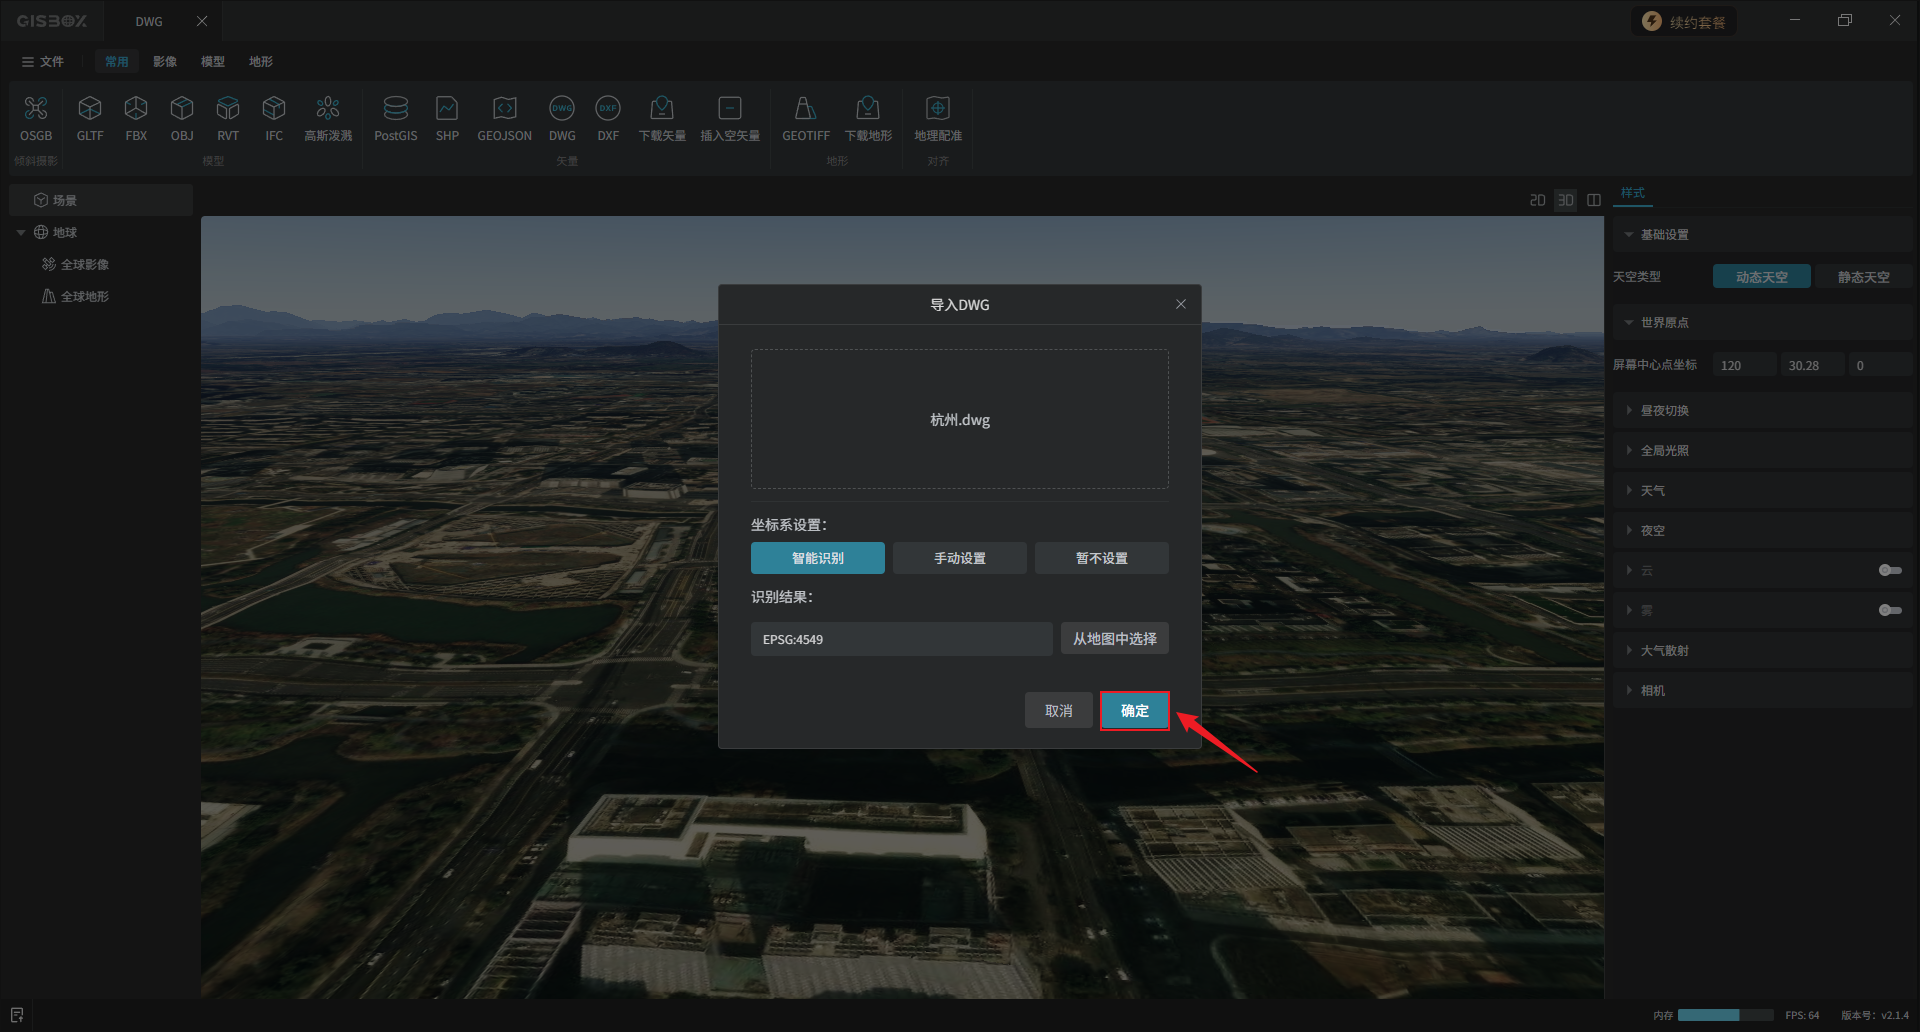Expand the 昼夜切换 section
Image resolution: width=1920 pixels, height=1032 pixels.
tap(1664, 411)
